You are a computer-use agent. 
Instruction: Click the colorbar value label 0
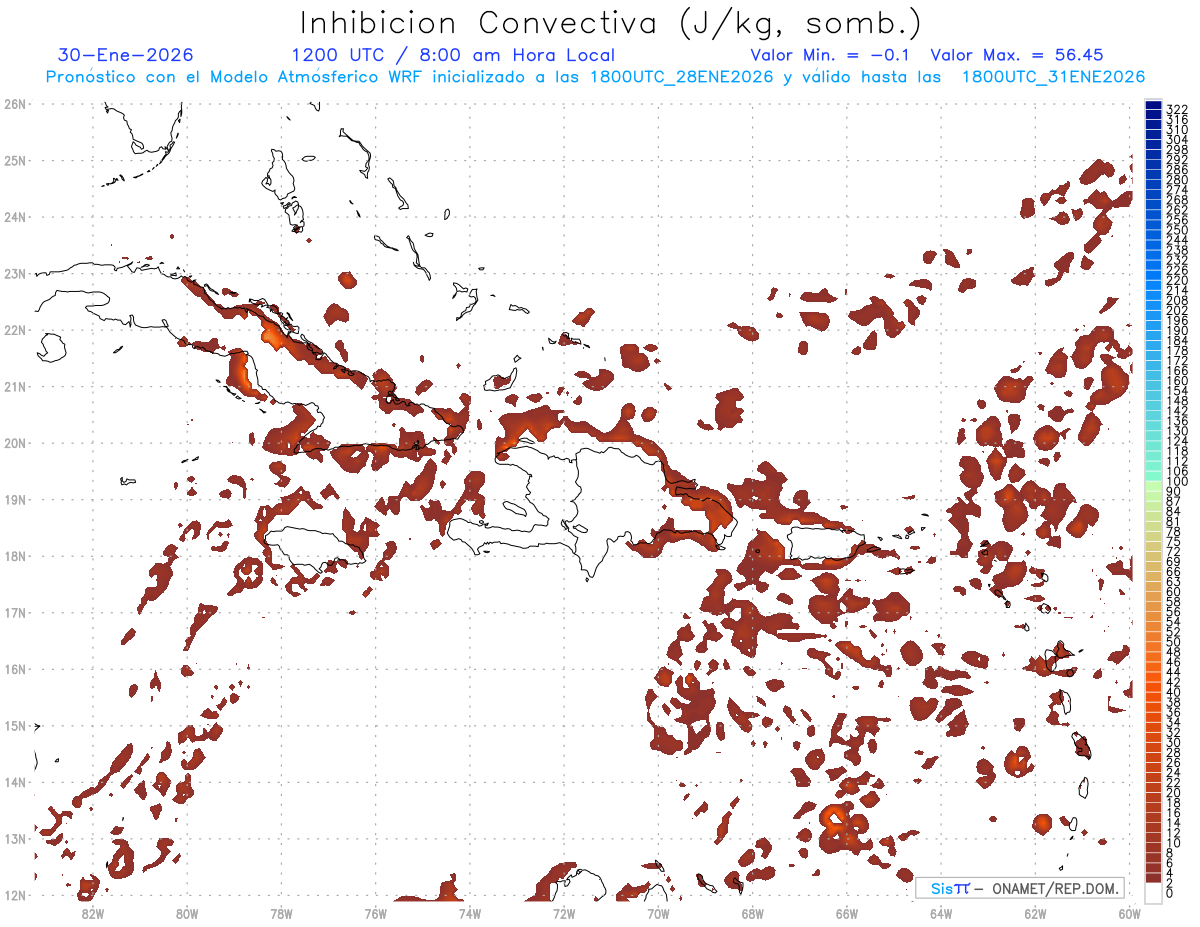click(1171, 894)
